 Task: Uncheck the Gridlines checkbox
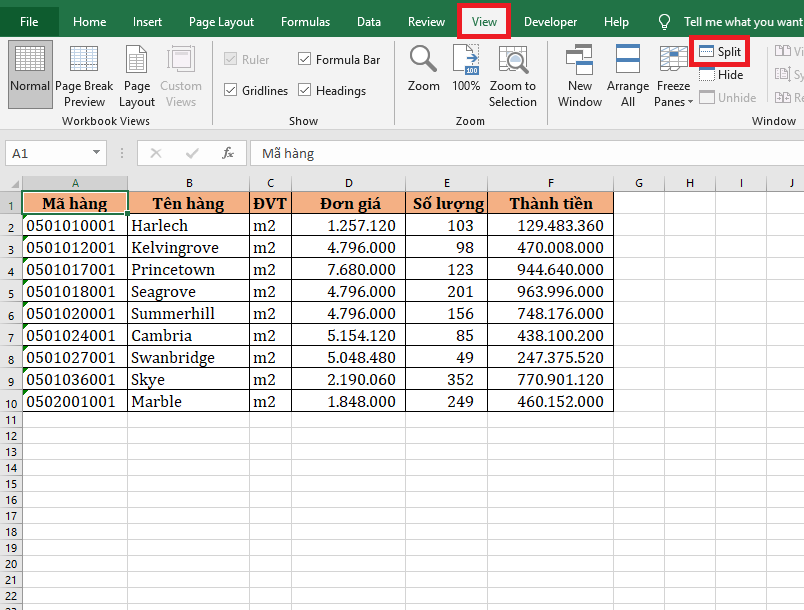231,91
